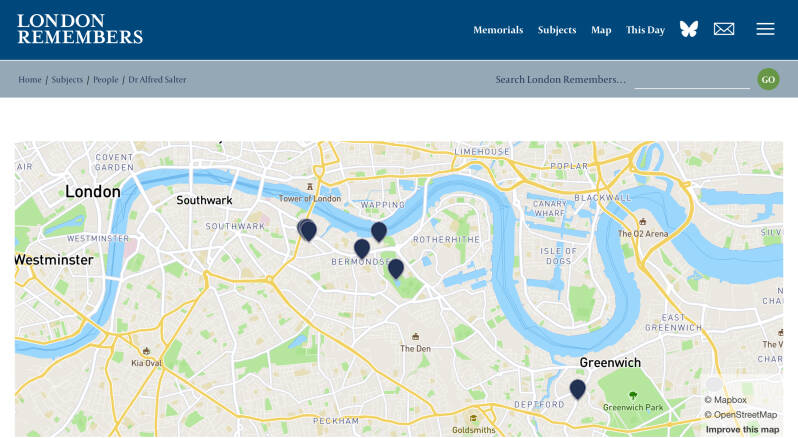The width and height of the screenshot is (798, 438).
Task: Click the Goldsmiths college icon
Action: [x=473, y=418]
